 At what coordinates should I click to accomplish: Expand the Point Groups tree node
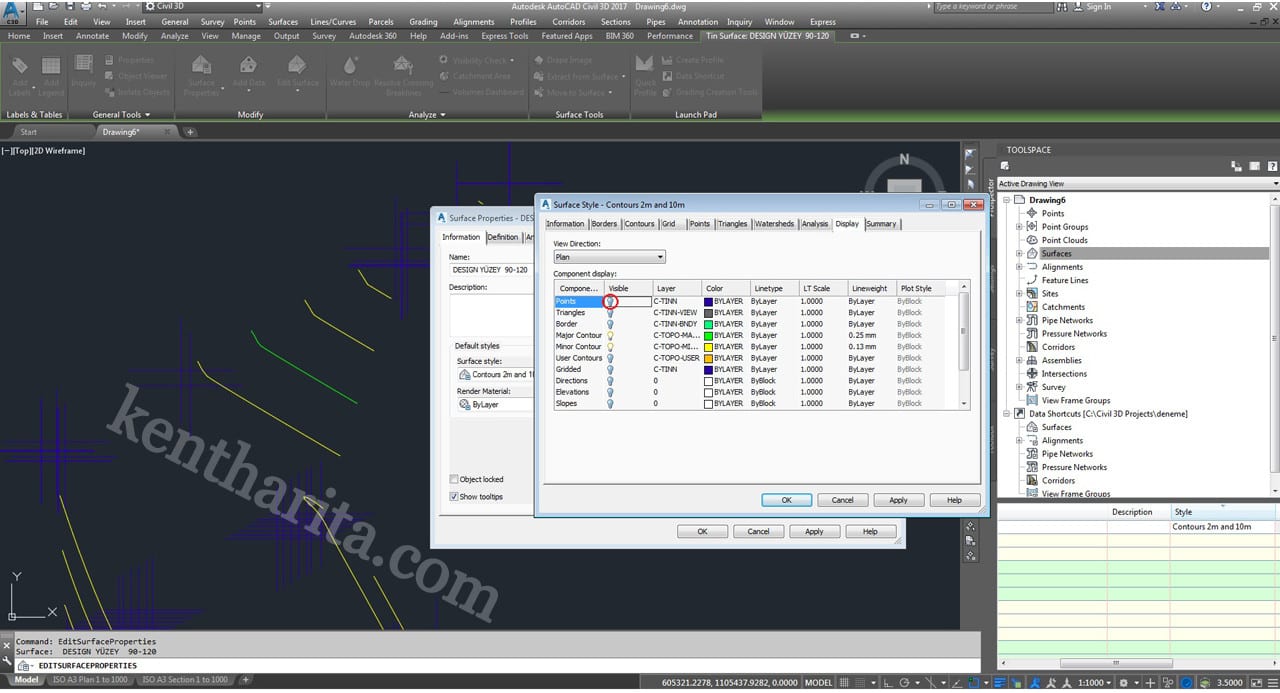pos(1019,227)
